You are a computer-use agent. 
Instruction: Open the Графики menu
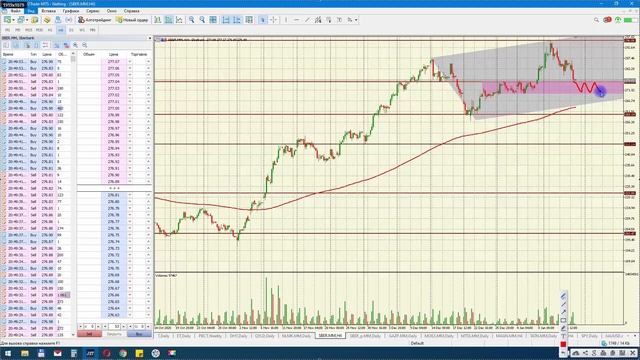71,11
